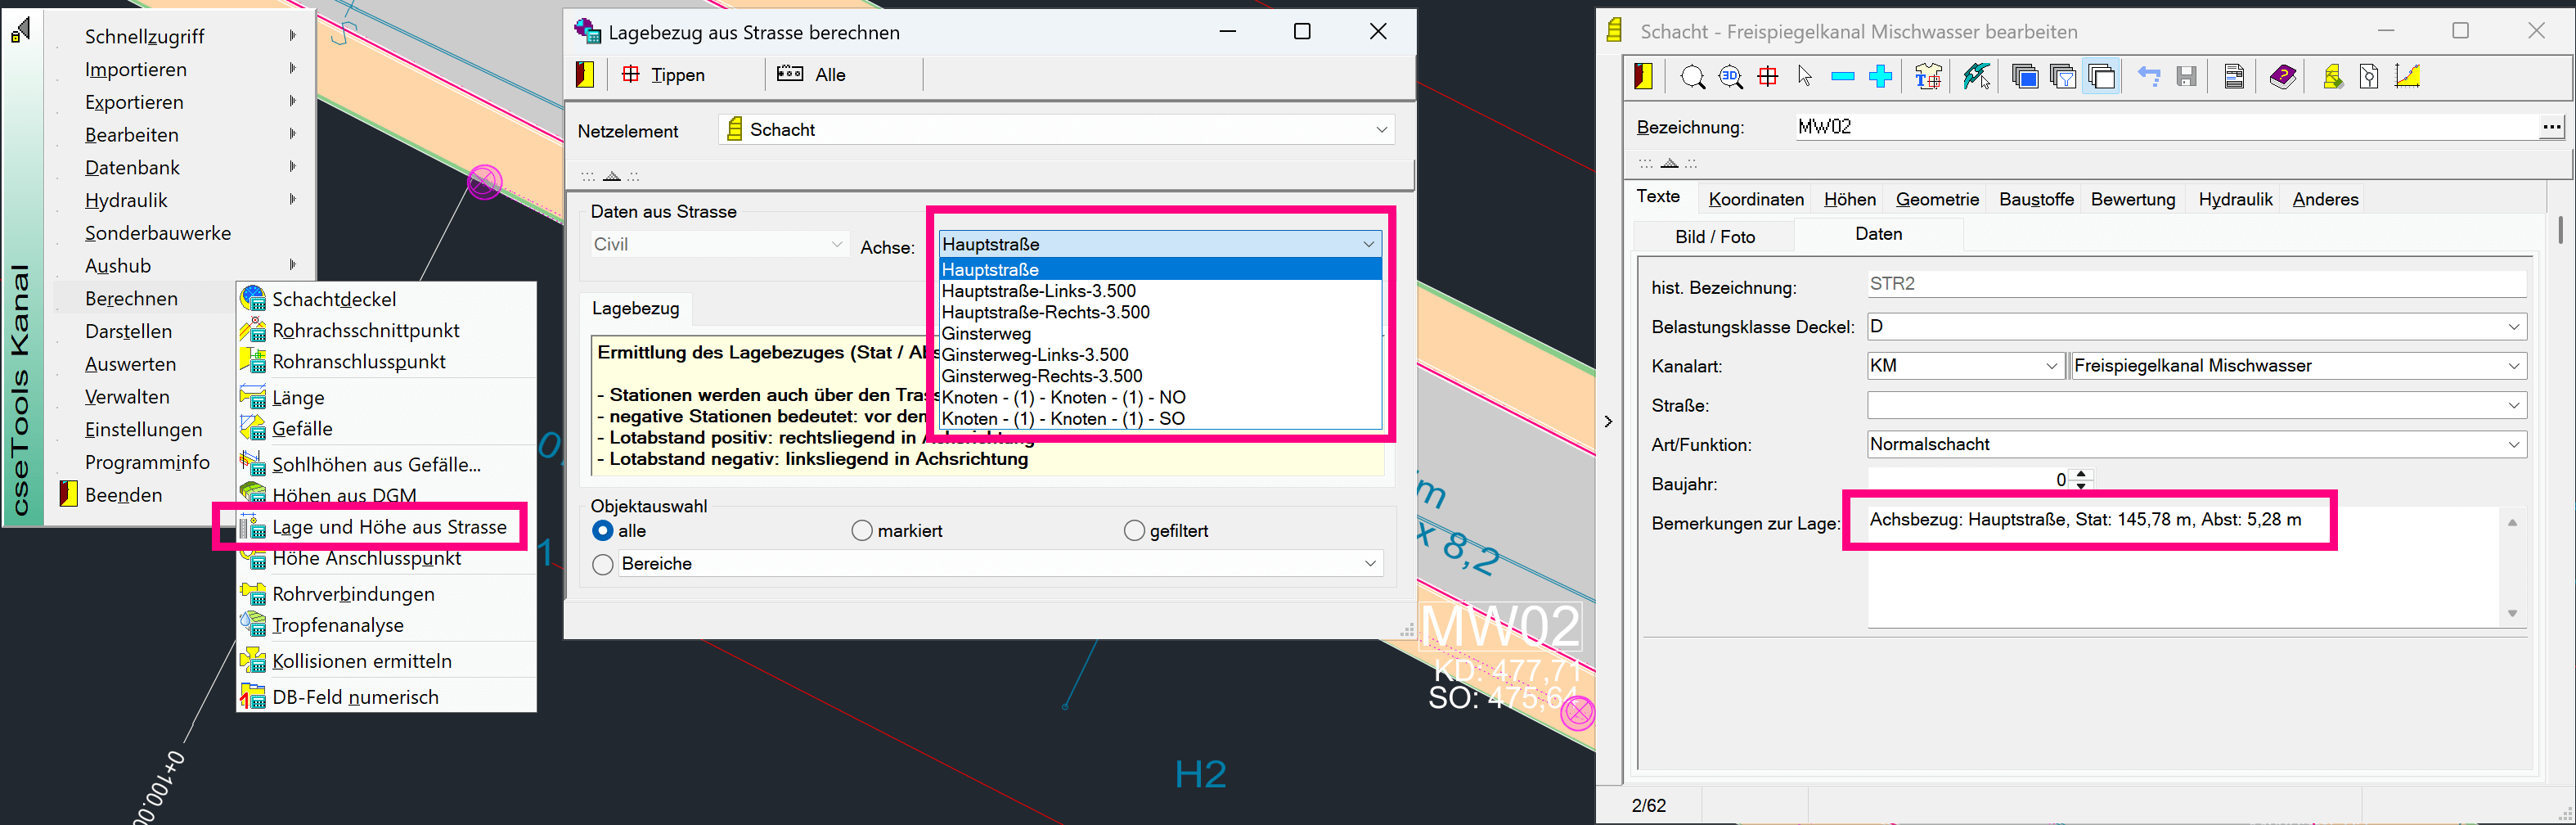Click the floppy disk save icon
Image resolution: width=2576 pixels, height=825 pixels.
(x=2187, y=77)
